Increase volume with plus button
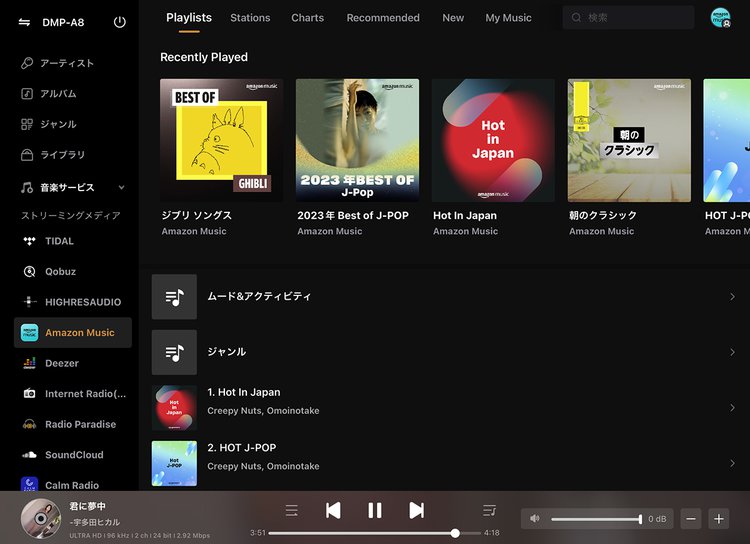750x544 pixels. [718, 519]
